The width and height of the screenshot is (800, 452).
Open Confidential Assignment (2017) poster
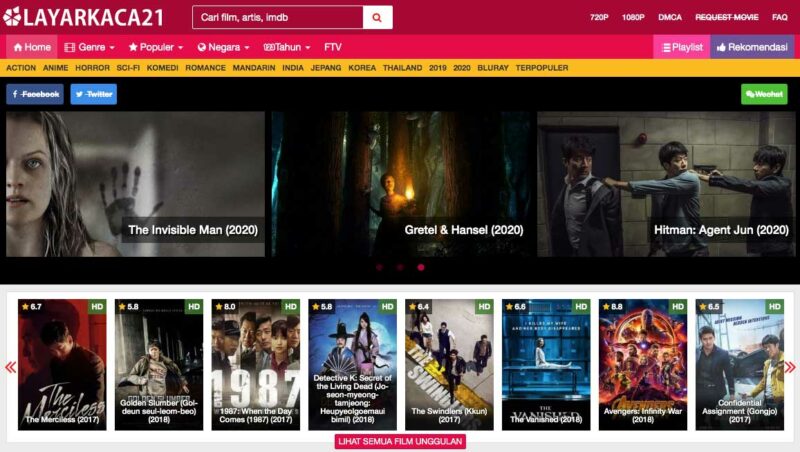pos(739,364)
